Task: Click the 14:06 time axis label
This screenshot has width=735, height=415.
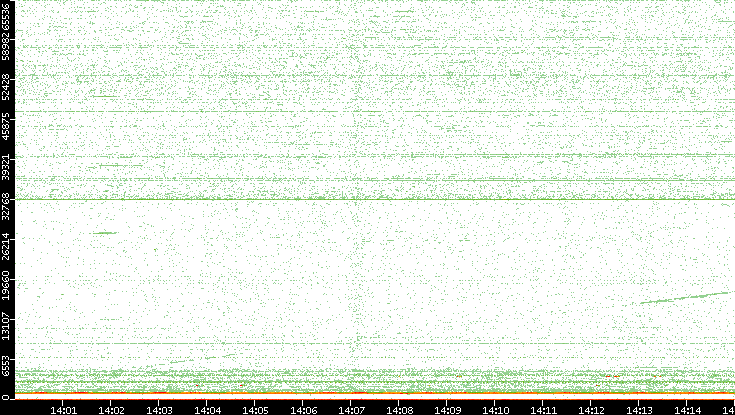Action: pos(303,410)
